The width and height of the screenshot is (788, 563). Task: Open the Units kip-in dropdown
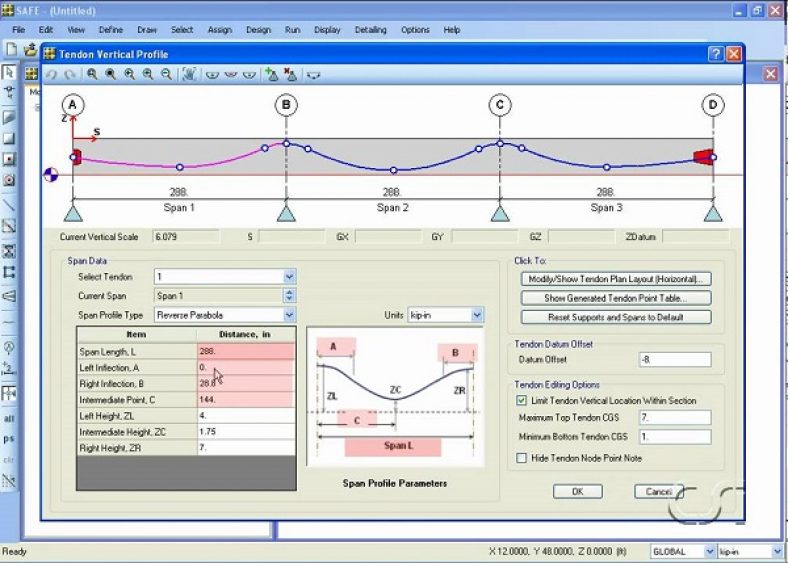click(x=477, y=315)
